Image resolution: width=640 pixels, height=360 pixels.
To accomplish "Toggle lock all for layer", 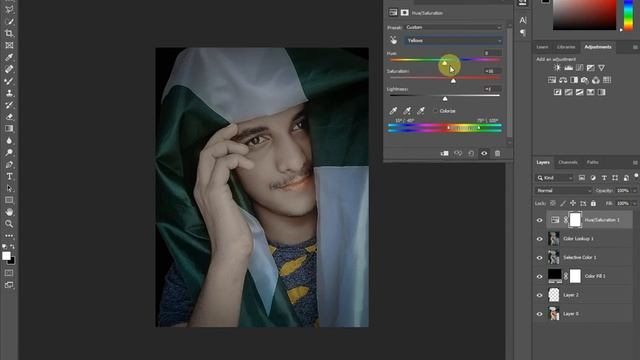I will 593,203.
